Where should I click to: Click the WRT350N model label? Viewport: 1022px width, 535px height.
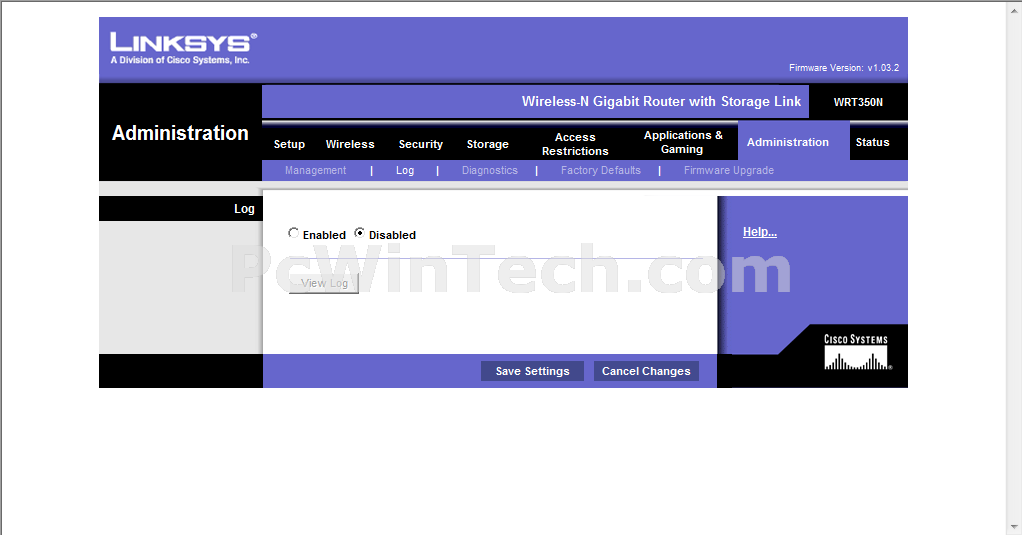click(x=858, y=102)
